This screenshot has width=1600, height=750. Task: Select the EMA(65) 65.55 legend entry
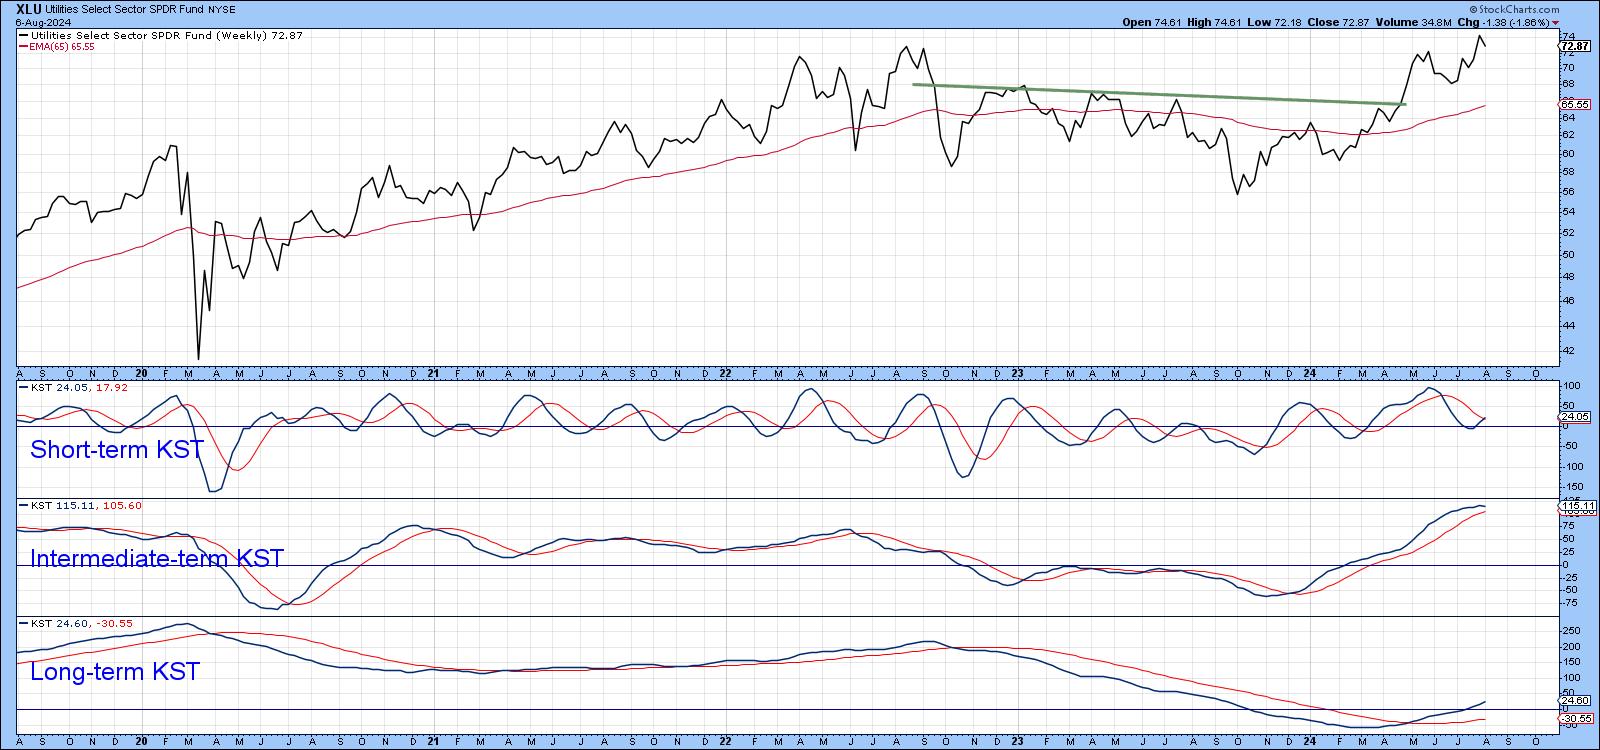(57, 47)
